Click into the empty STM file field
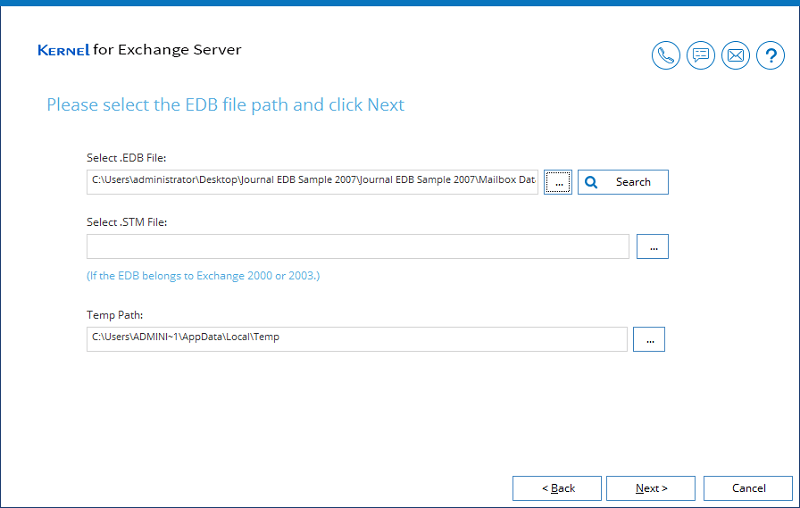The image size is (800, 508). [358, 247]
